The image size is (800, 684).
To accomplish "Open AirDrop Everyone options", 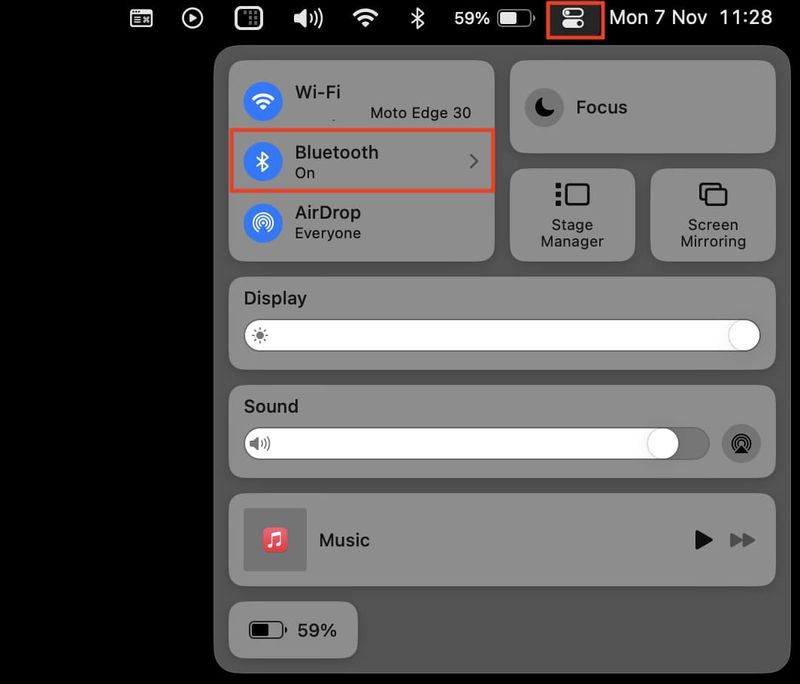I will point(328,223).
